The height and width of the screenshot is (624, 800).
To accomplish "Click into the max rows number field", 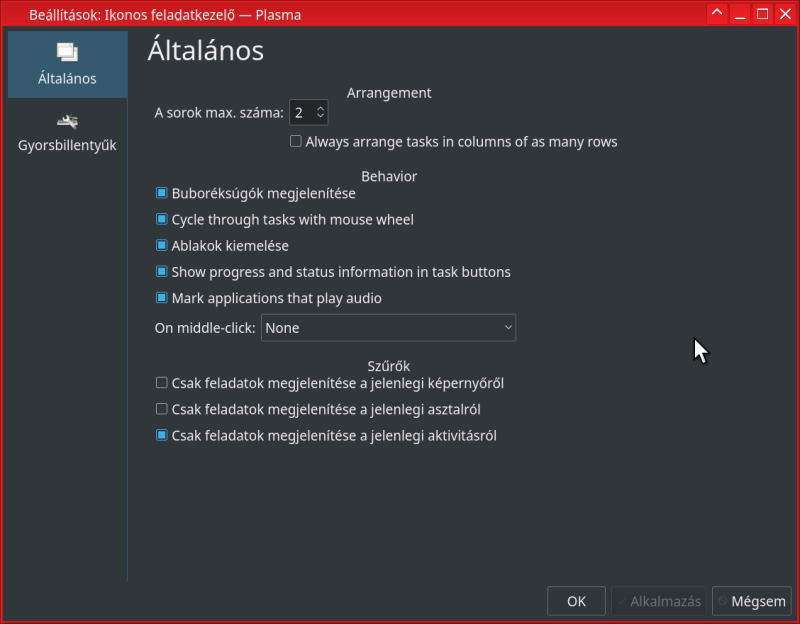I will (300, 113).
